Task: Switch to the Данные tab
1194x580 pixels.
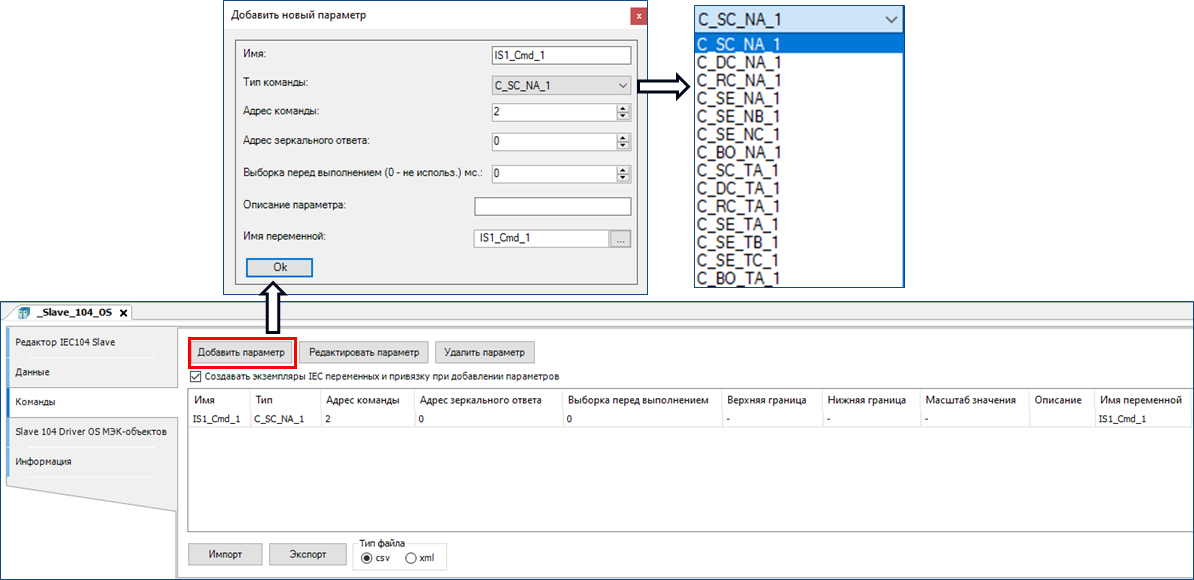Action: pyautogui.click(x=33, y=372)
